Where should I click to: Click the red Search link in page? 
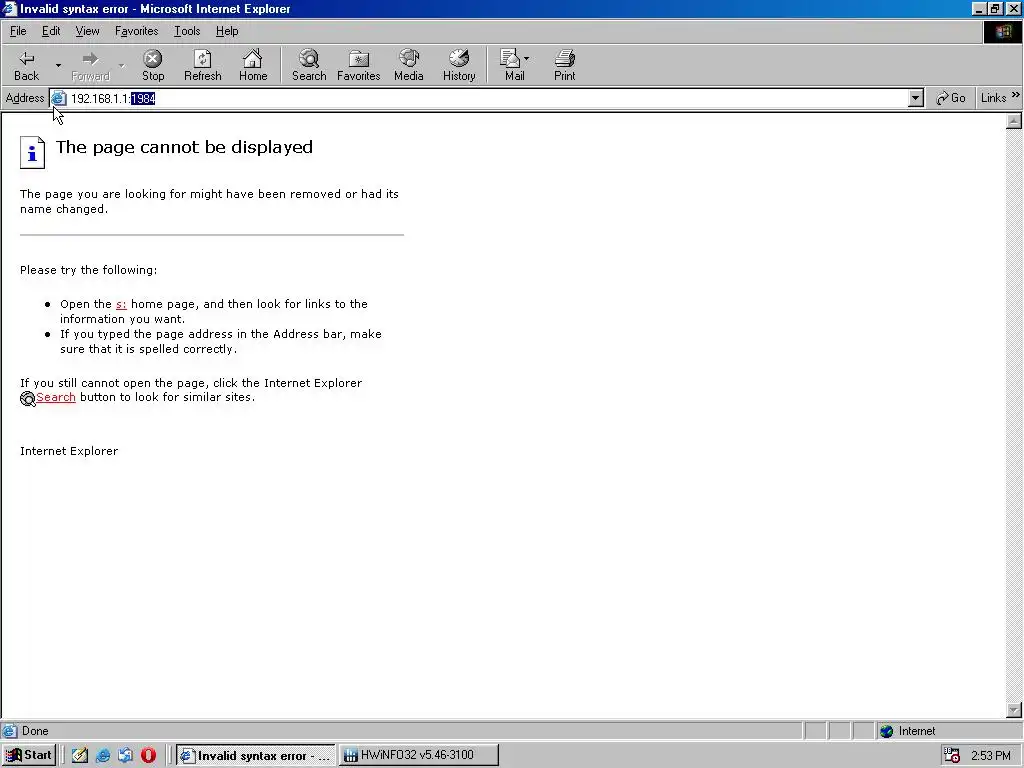pyautogui.click(x=56, y=397)
